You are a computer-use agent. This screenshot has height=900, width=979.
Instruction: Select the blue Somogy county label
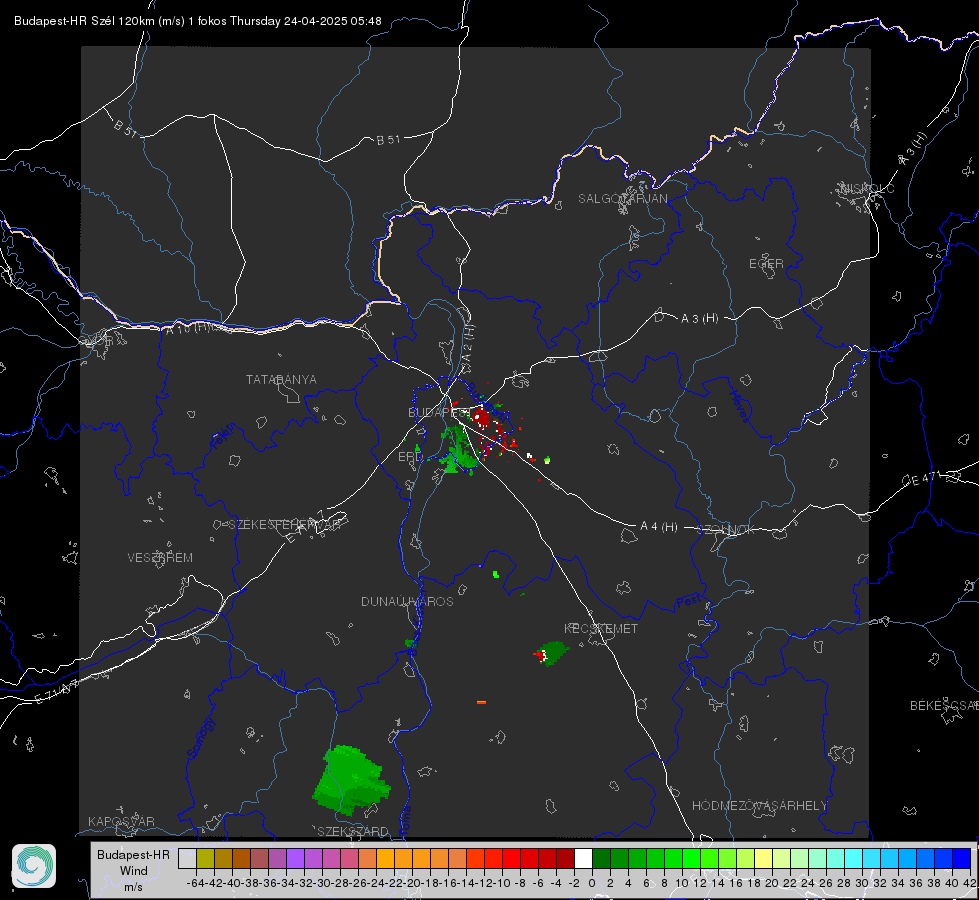(200, 738)
